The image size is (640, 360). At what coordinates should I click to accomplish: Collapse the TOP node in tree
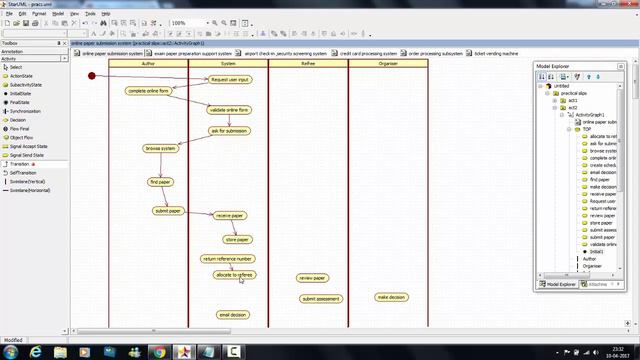tap(569, 129)
